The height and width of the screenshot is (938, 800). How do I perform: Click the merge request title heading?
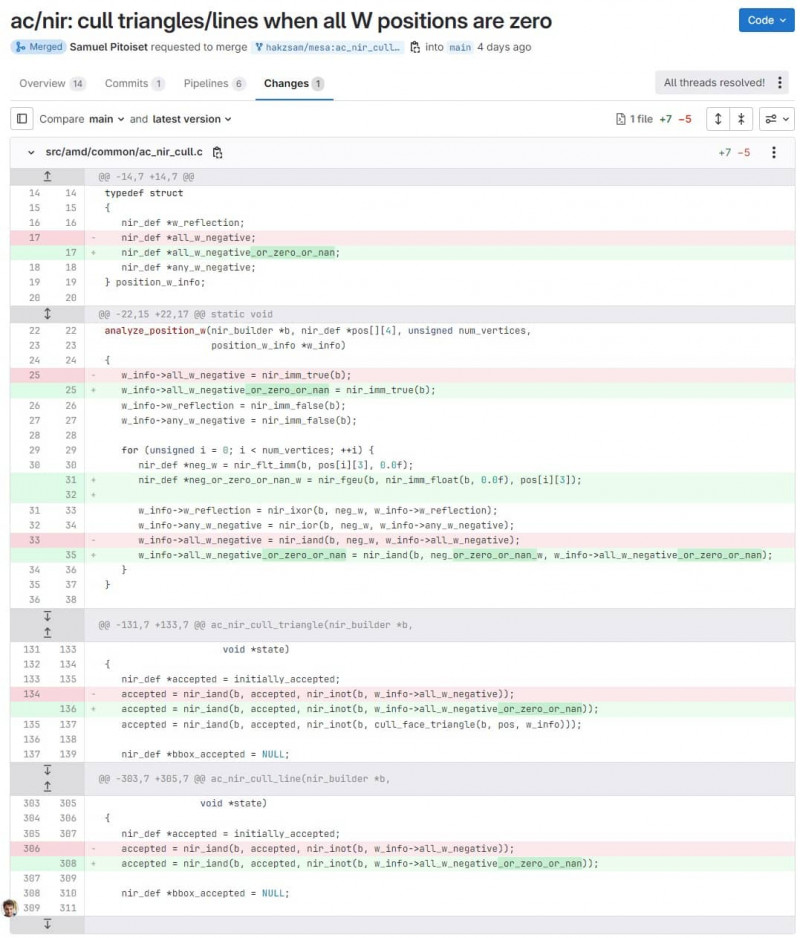coord(281,20)
